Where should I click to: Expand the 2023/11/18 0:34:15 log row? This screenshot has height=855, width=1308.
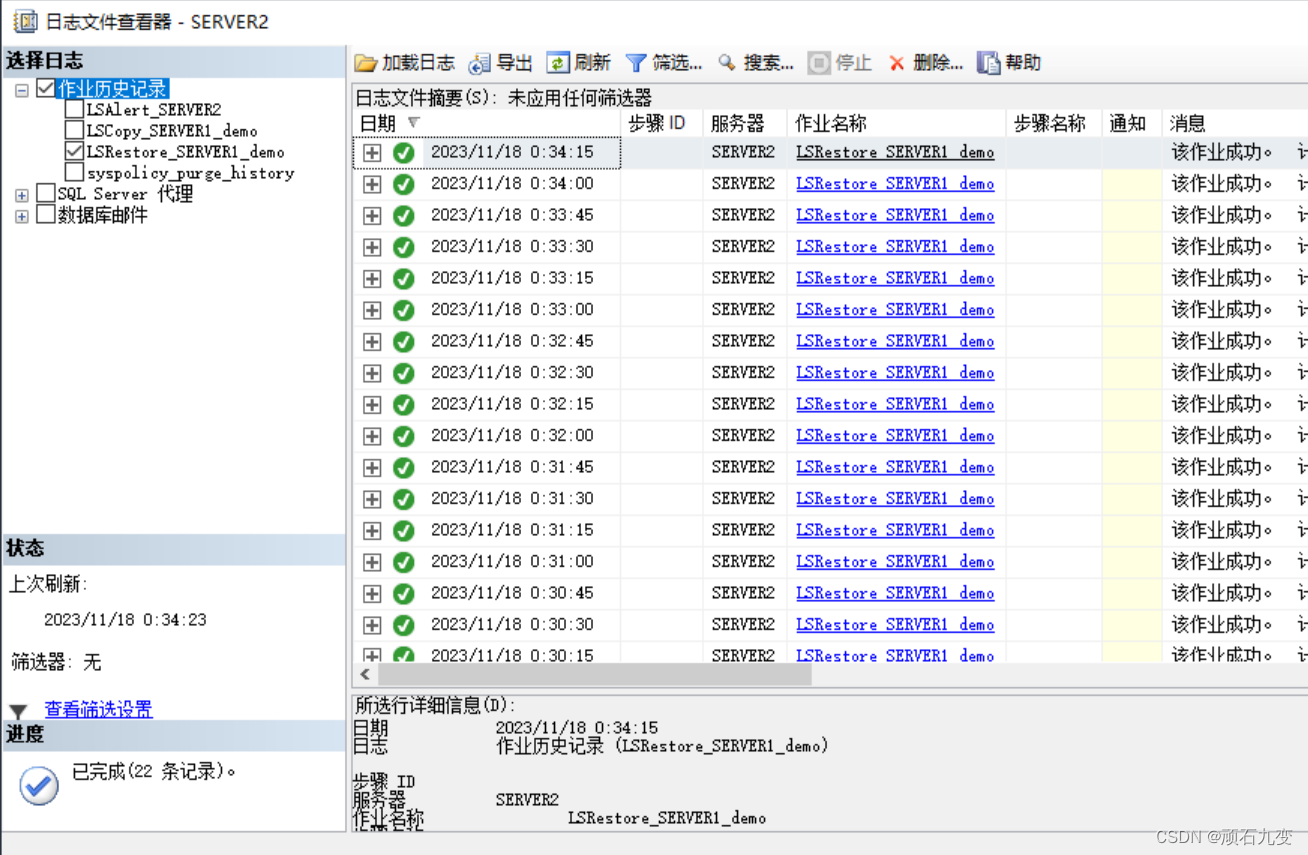coord(372,153)
